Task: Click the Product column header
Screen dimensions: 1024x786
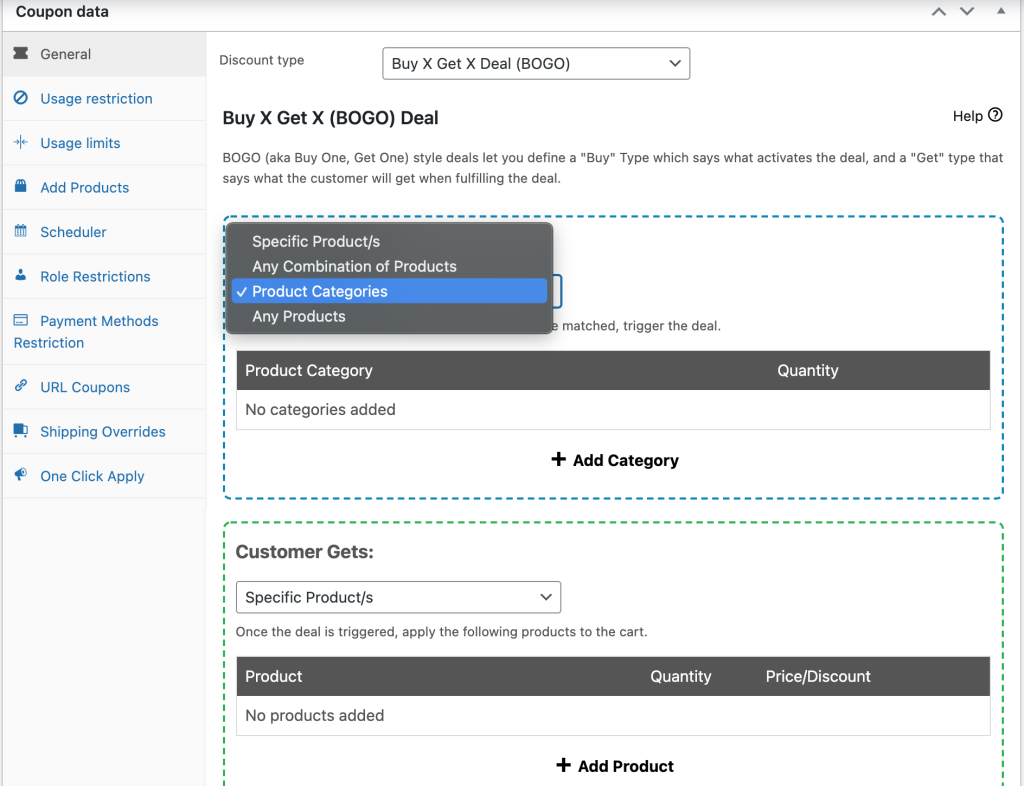Action: [x=274, y=676]
